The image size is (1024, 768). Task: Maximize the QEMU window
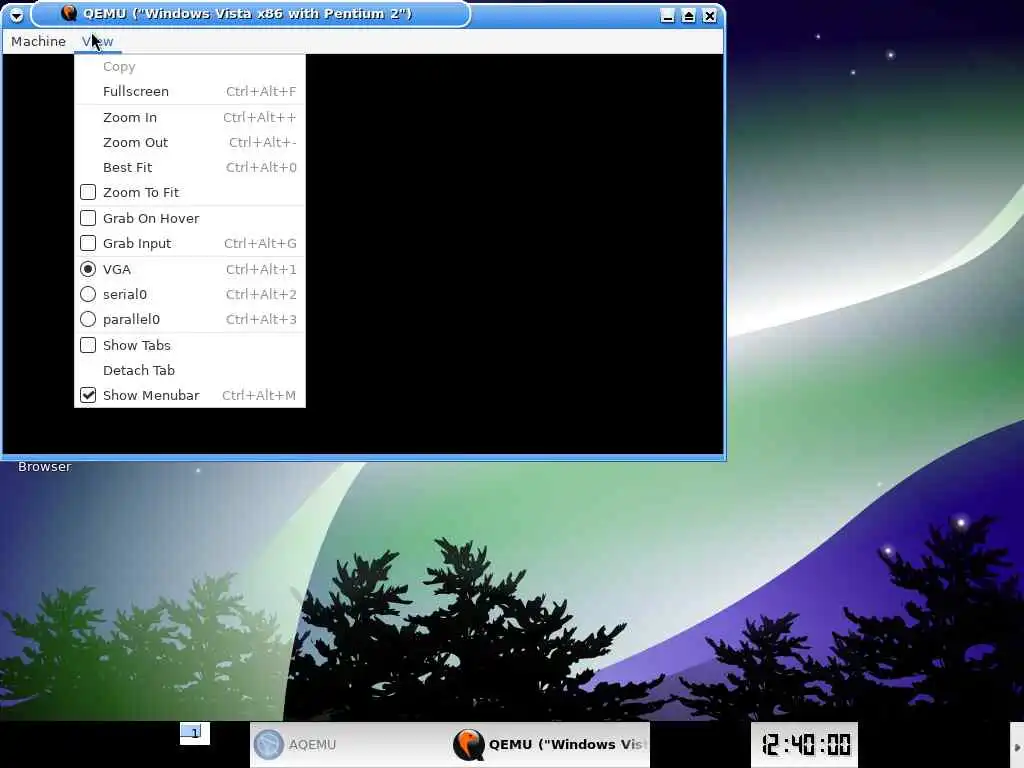pos(688,16)
